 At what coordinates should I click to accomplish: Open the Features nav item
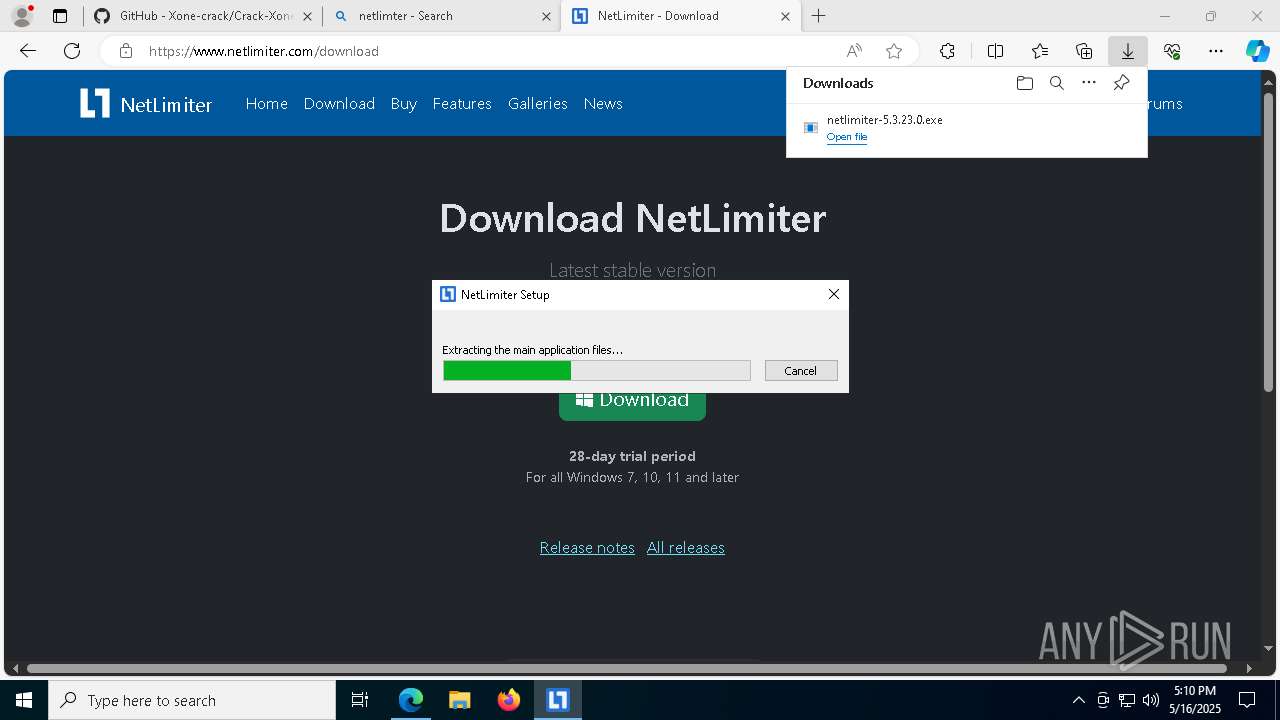tap(462, 103)
